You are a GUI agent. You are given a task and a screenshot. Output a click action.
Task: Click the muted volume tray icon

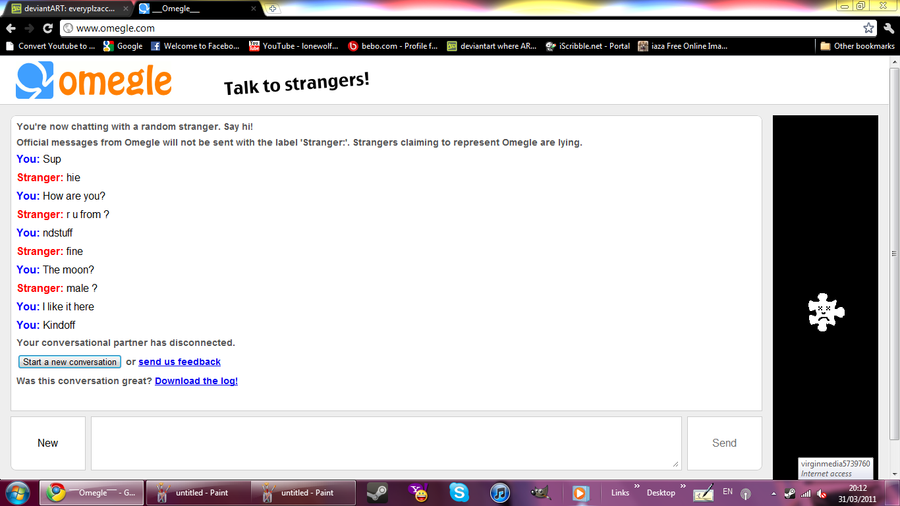822,493
